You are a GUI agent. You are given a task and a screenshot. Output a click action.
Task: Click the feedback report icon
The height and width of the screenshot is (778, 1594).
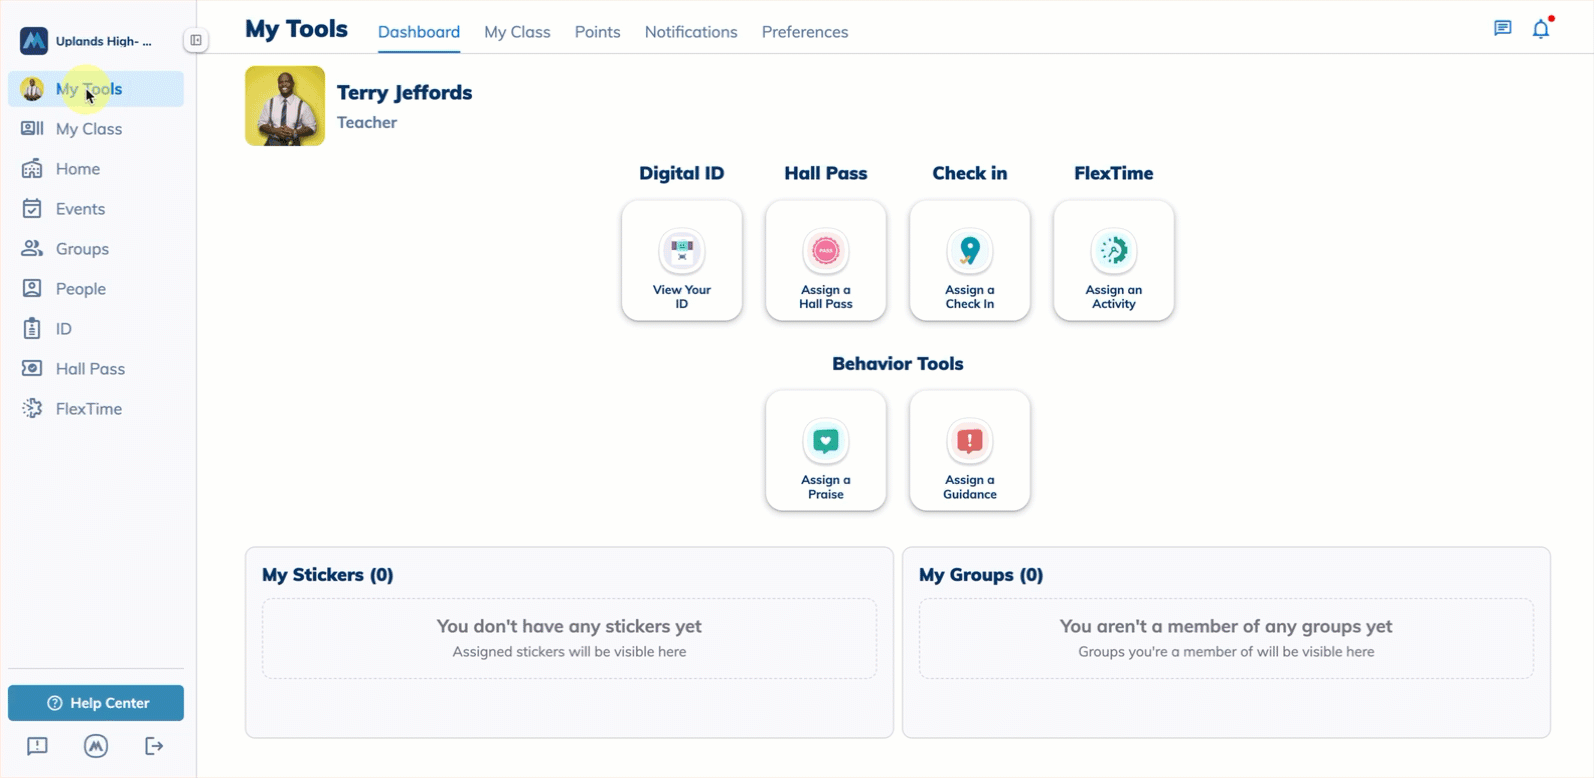point(37,746)
